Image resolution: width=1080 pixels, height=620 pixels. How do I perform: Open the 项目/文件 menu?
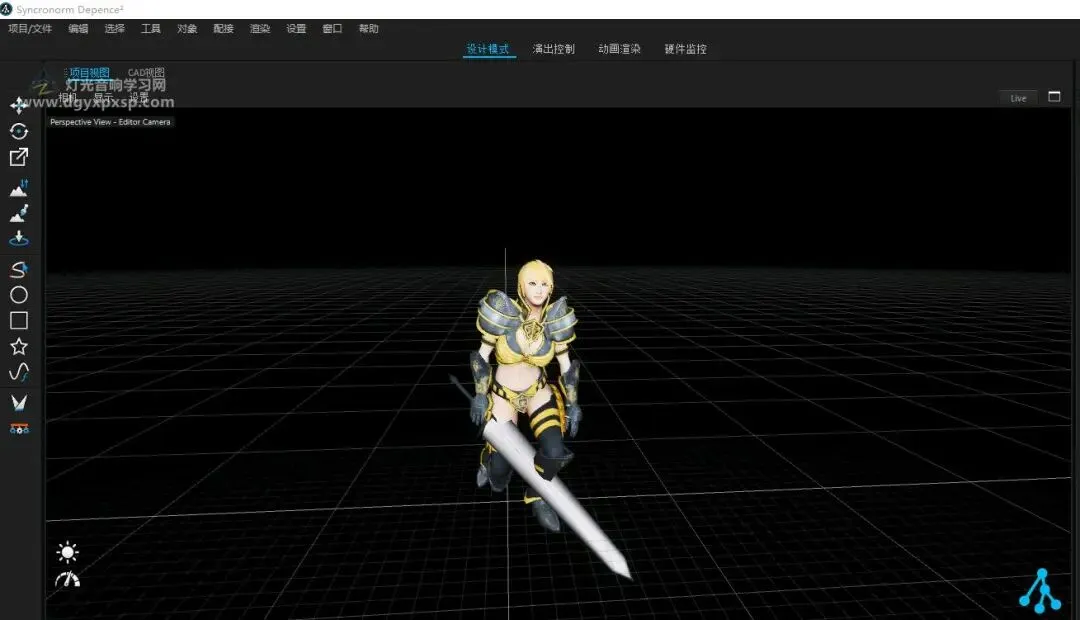30,28
